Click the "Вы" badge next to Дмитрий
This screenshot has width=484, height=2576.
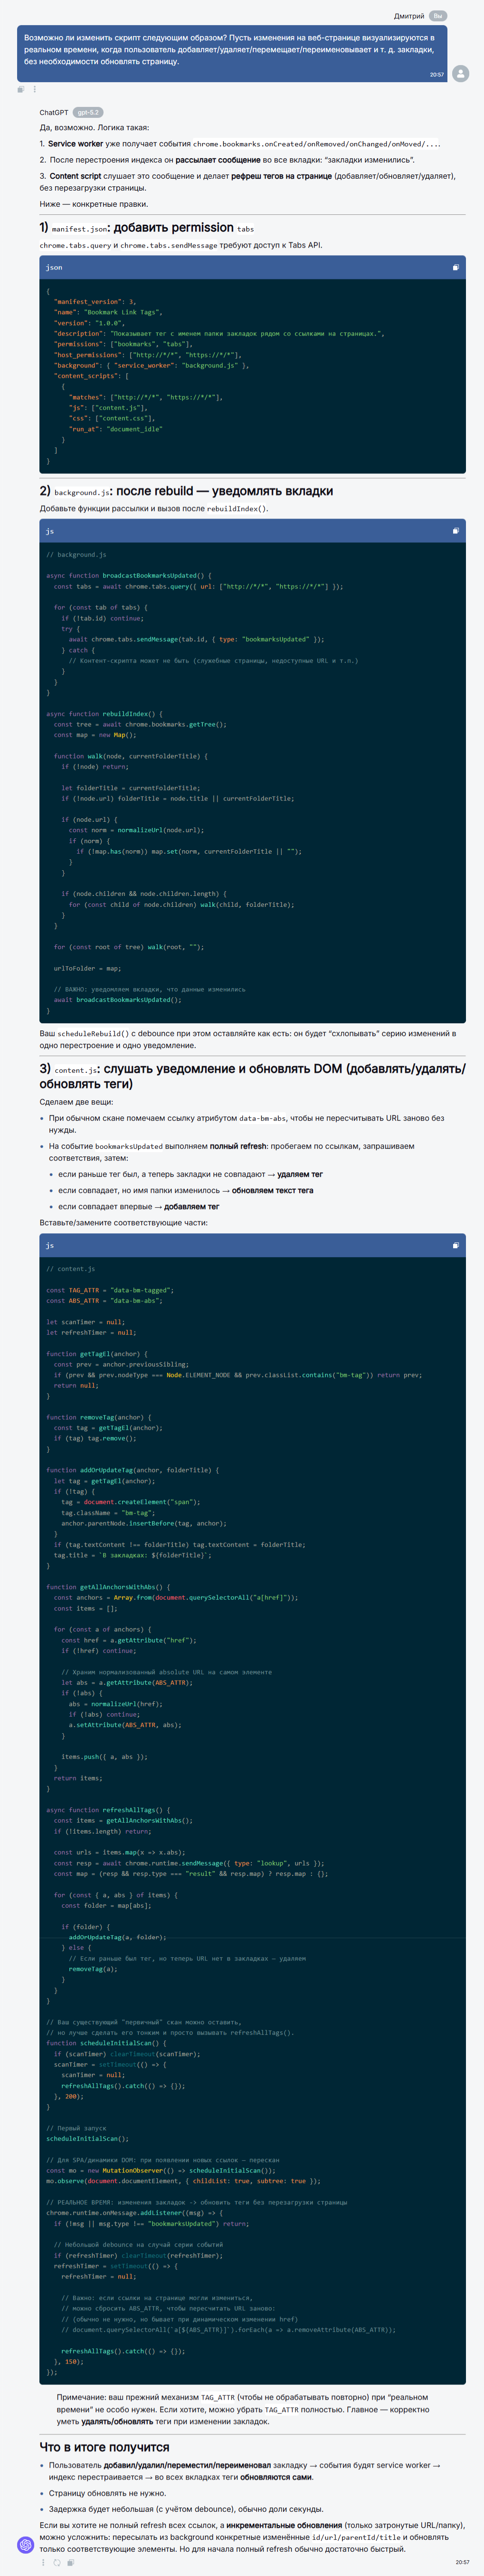point(438,16)
